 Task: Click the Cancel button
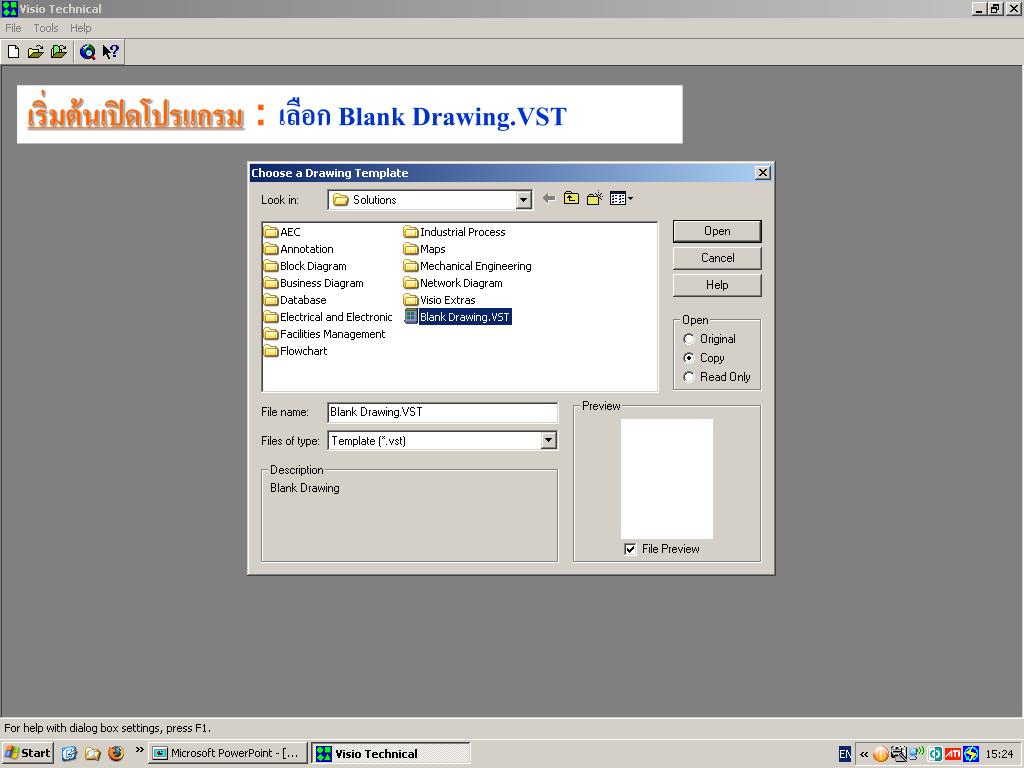pos(717,258)
